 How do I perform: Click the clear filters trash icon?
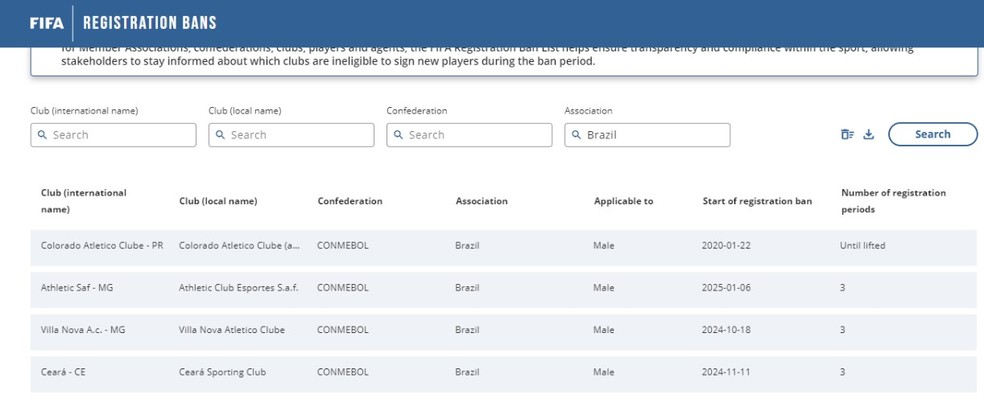[847, 135]
